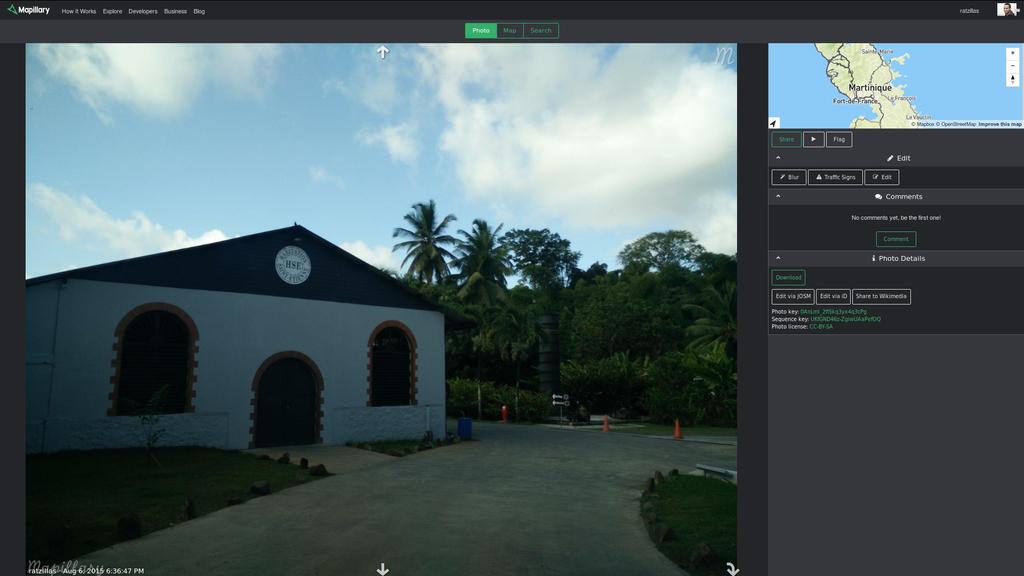Viewport: 1024px width, 576px height.
Task: Collapse the Edit section
Action: 778,157
